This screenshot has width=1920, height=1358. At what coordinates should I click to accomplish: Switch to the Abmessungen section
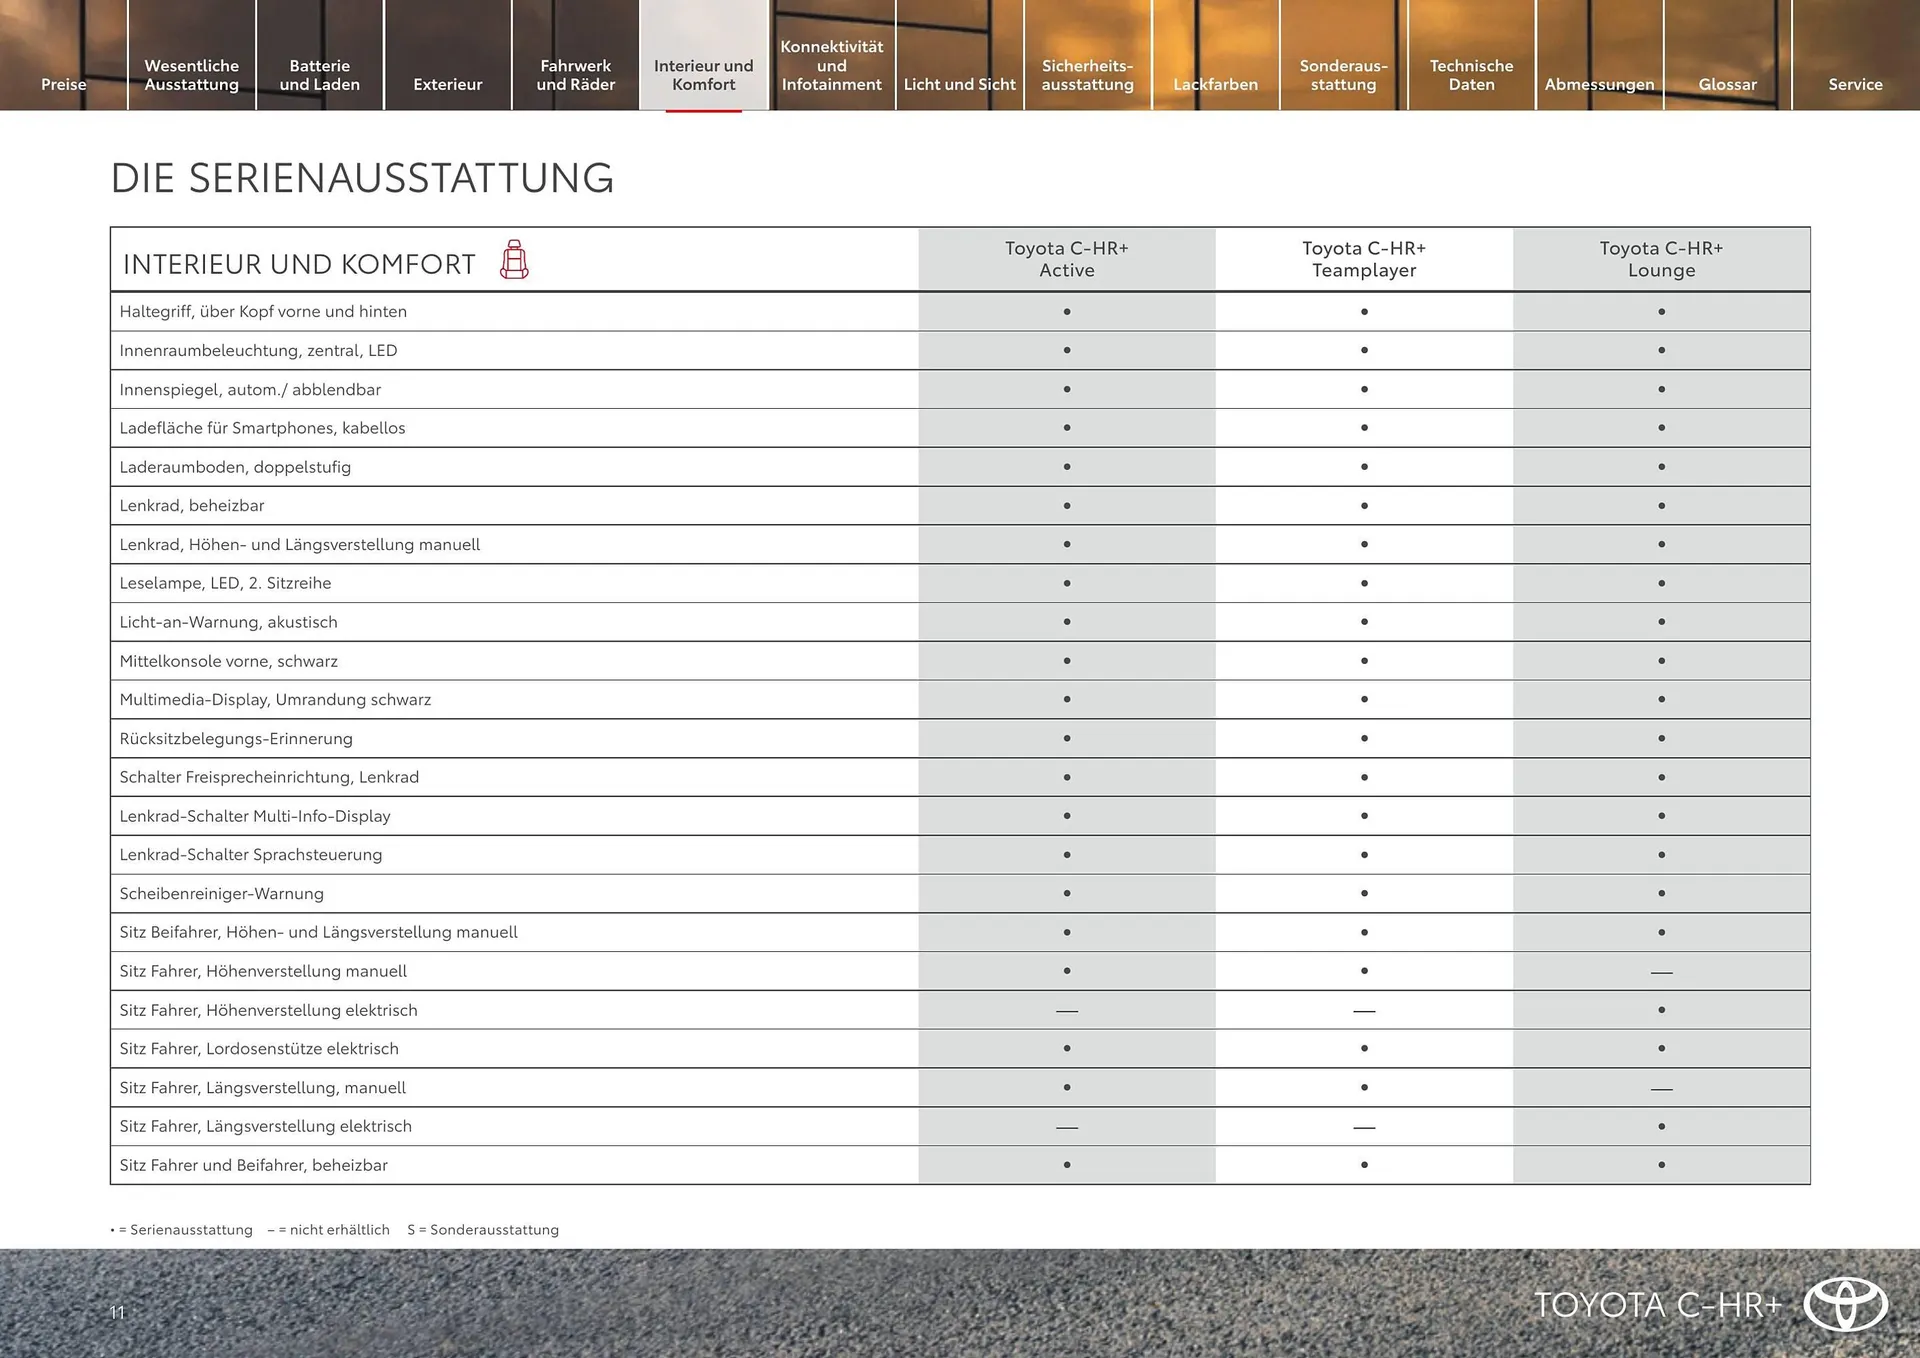coord(1599,84)
